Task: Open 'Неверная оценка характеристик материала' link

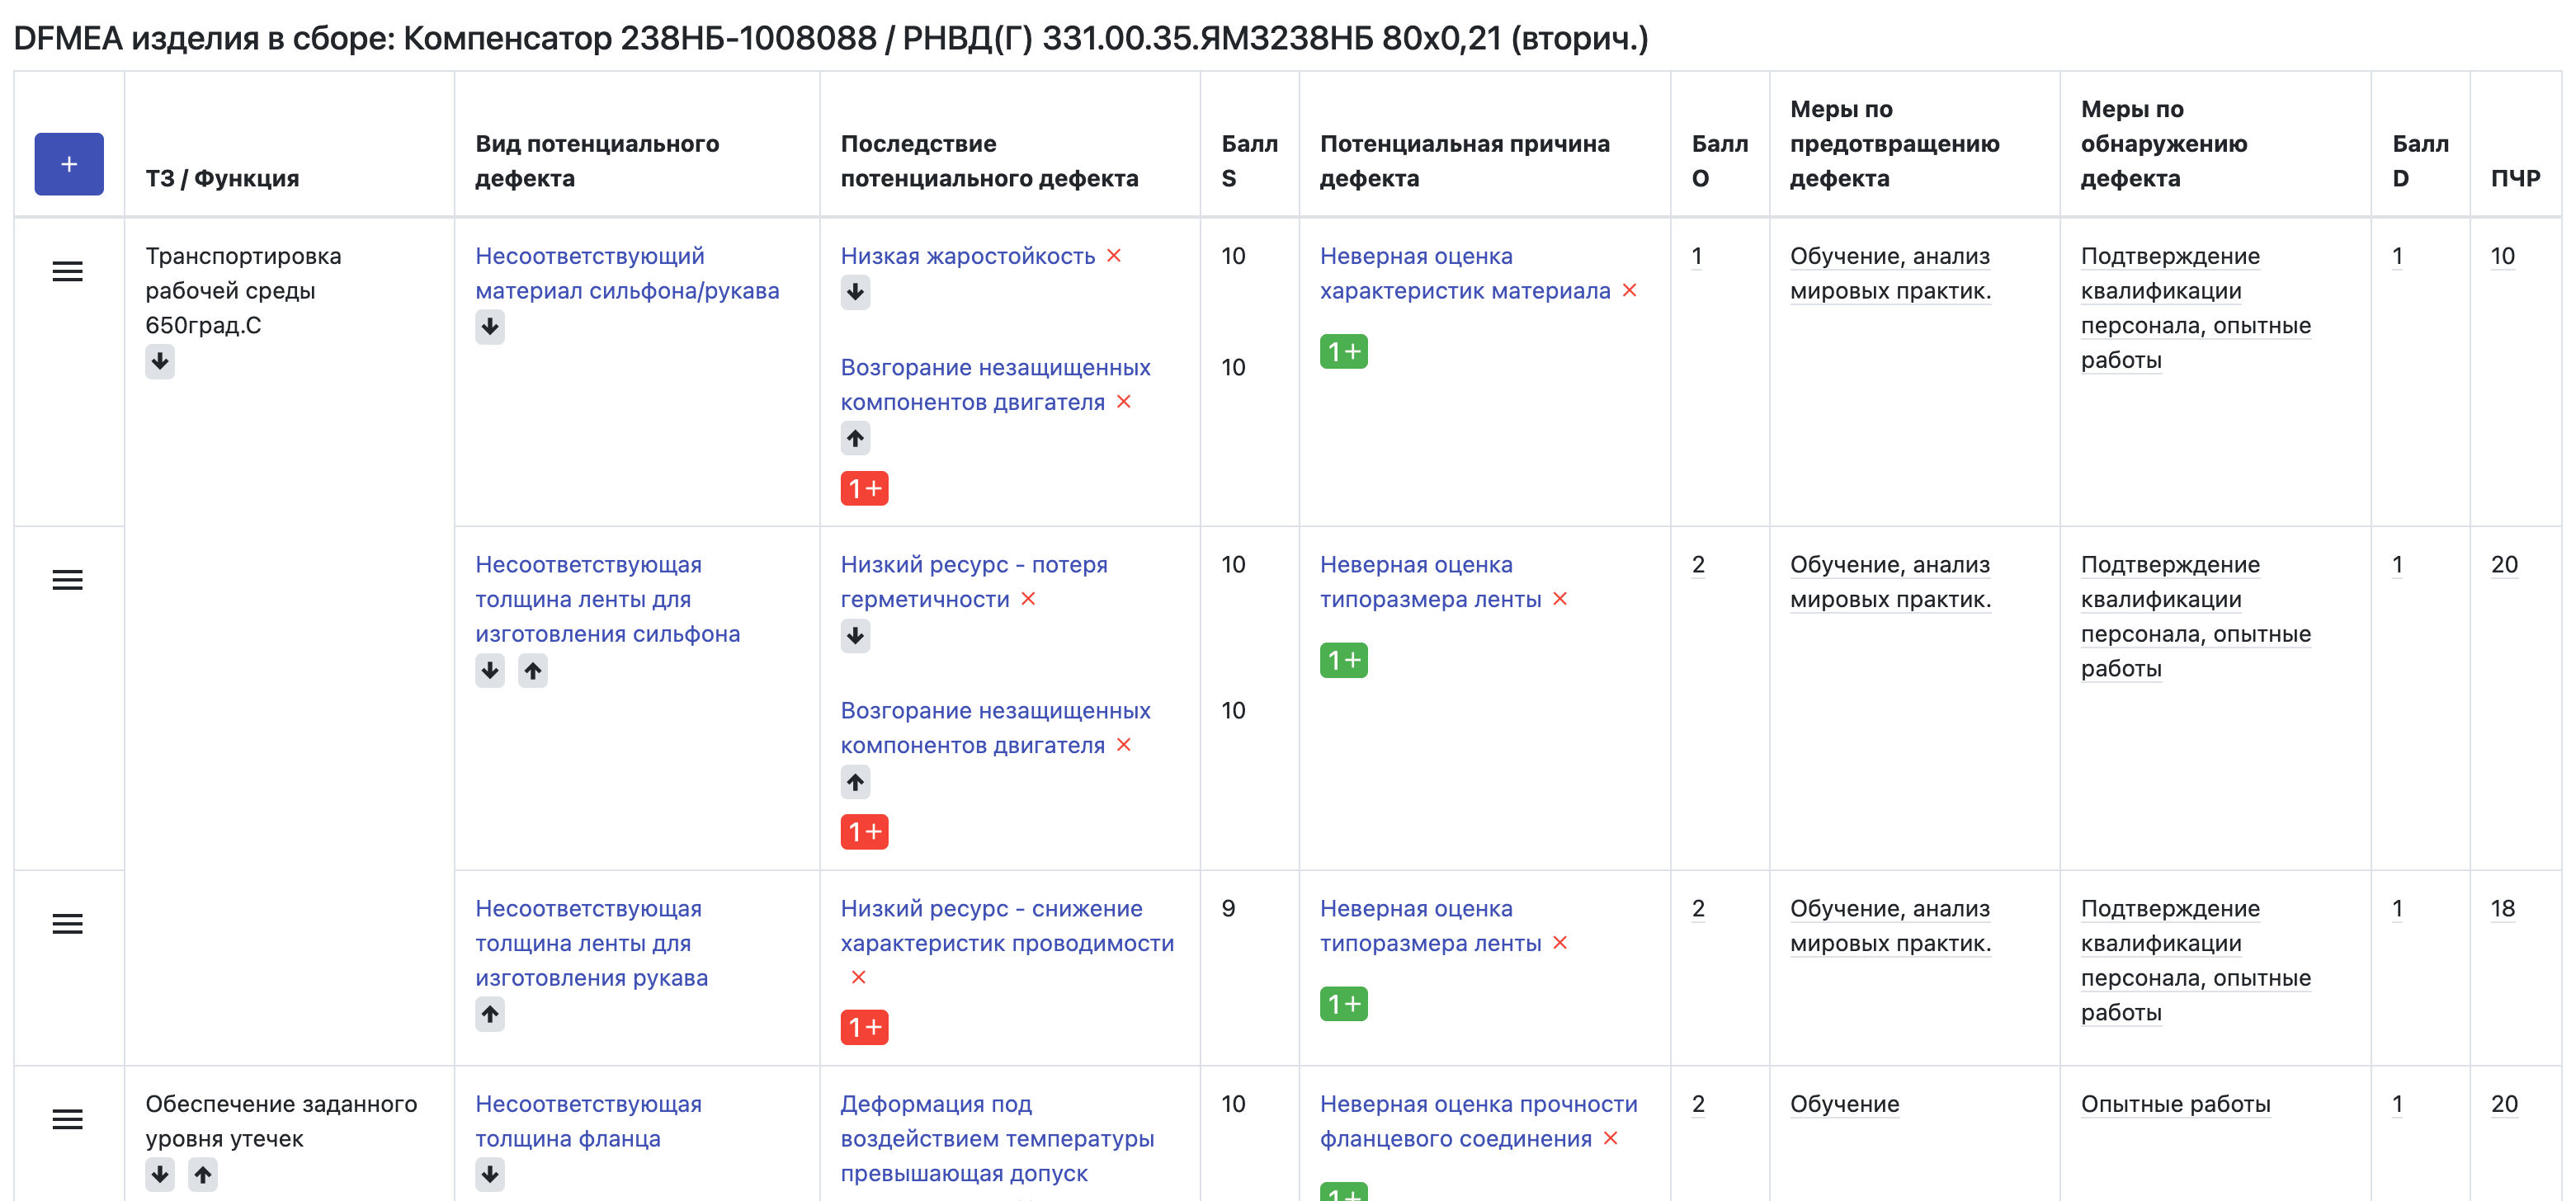Action: click(x=1465, y=273)
